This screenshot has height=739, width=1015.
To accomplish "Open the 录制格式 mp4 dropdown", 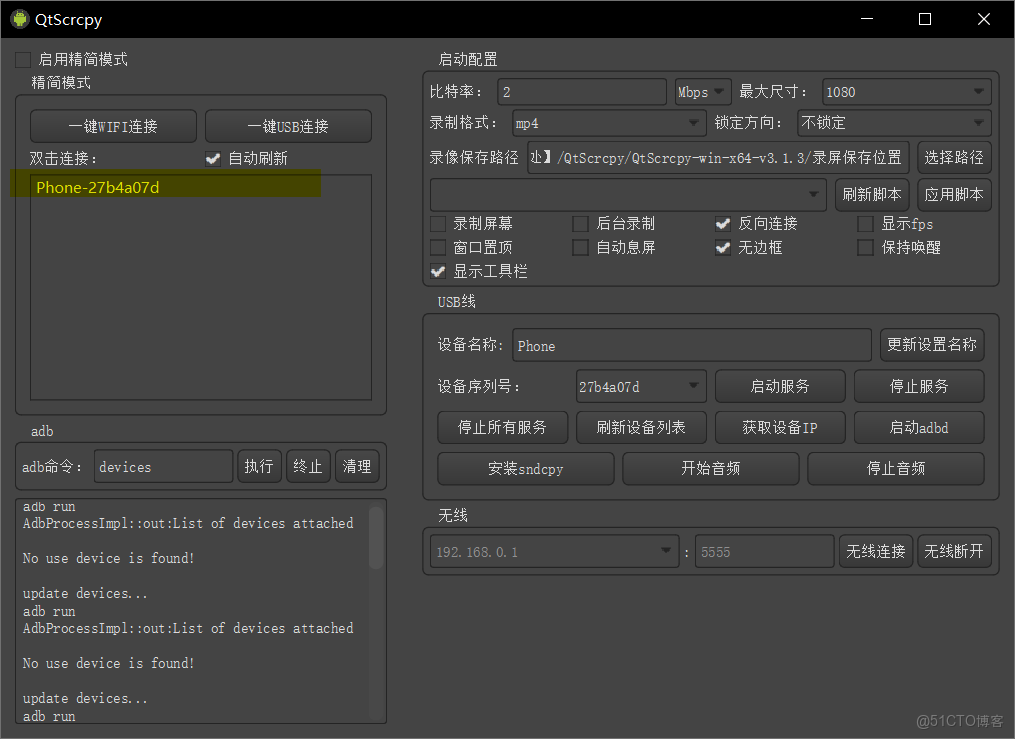I will coord(609,123).
